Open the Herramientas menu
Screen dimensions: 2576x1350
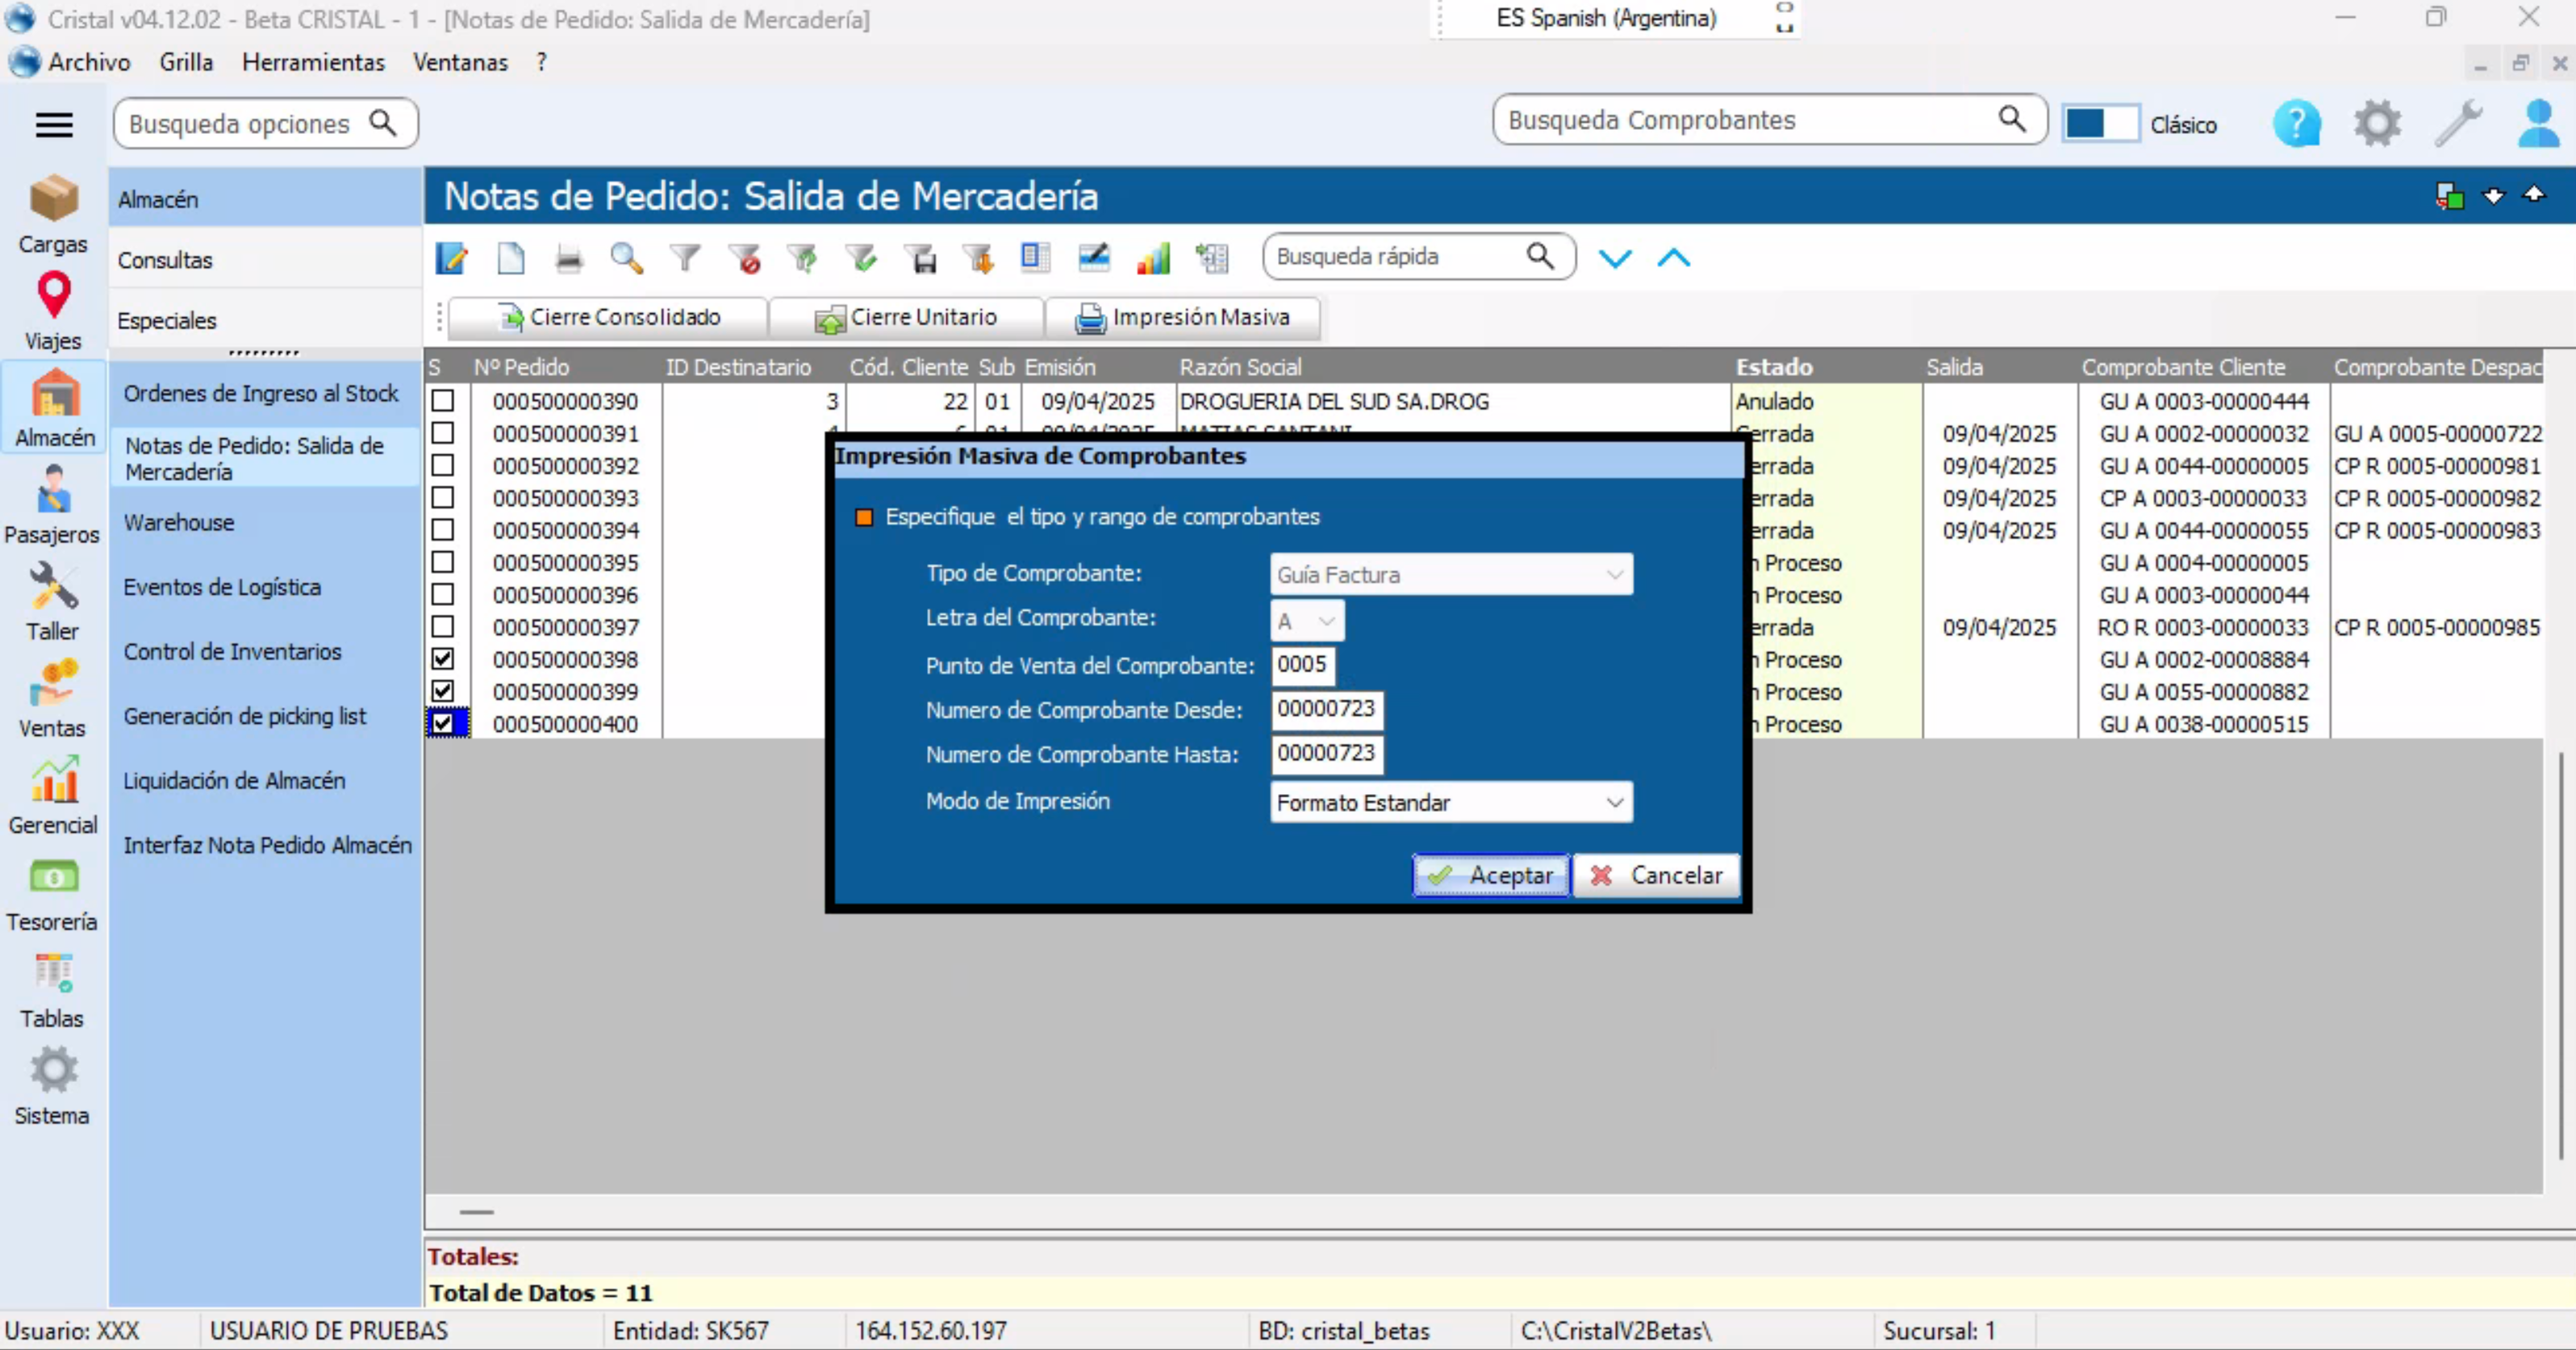[x=313, y=62]
